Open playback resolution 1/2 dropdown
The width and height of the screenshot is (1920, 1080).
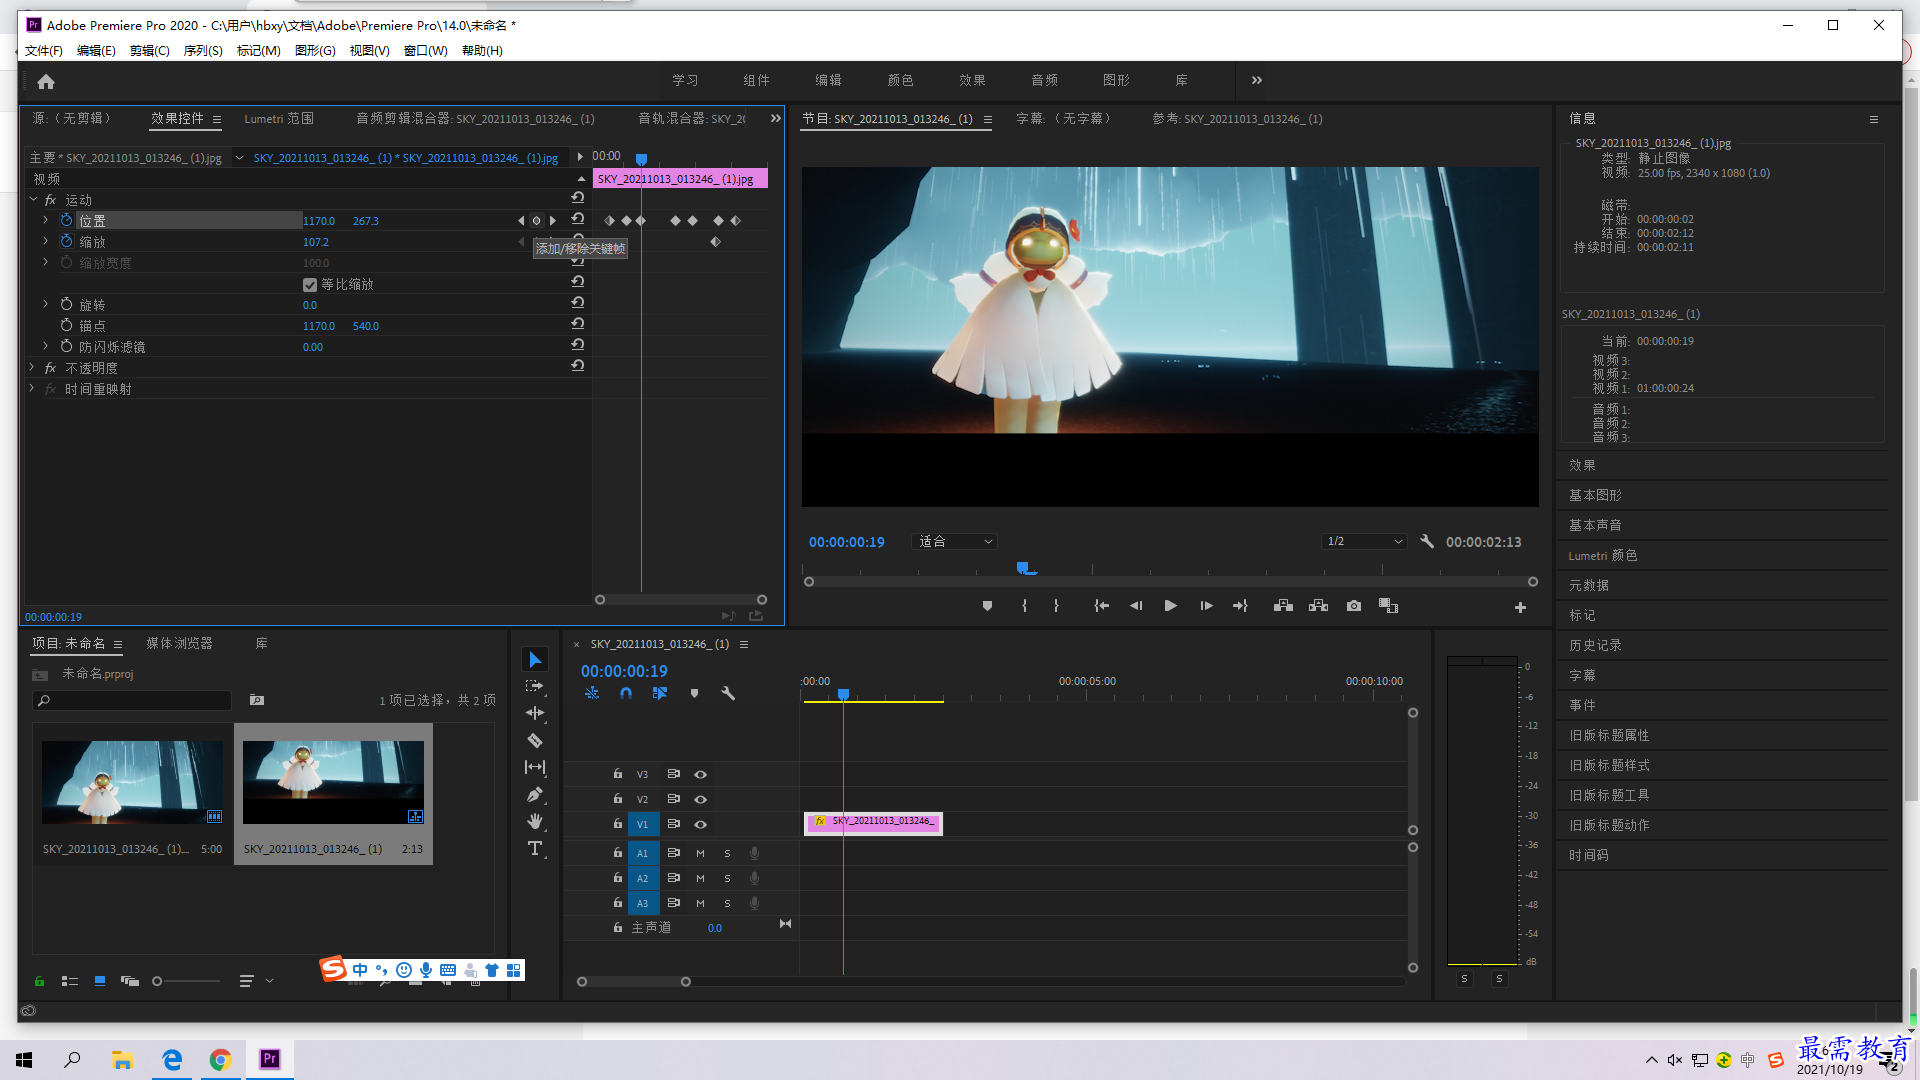tap(1365, 541)
